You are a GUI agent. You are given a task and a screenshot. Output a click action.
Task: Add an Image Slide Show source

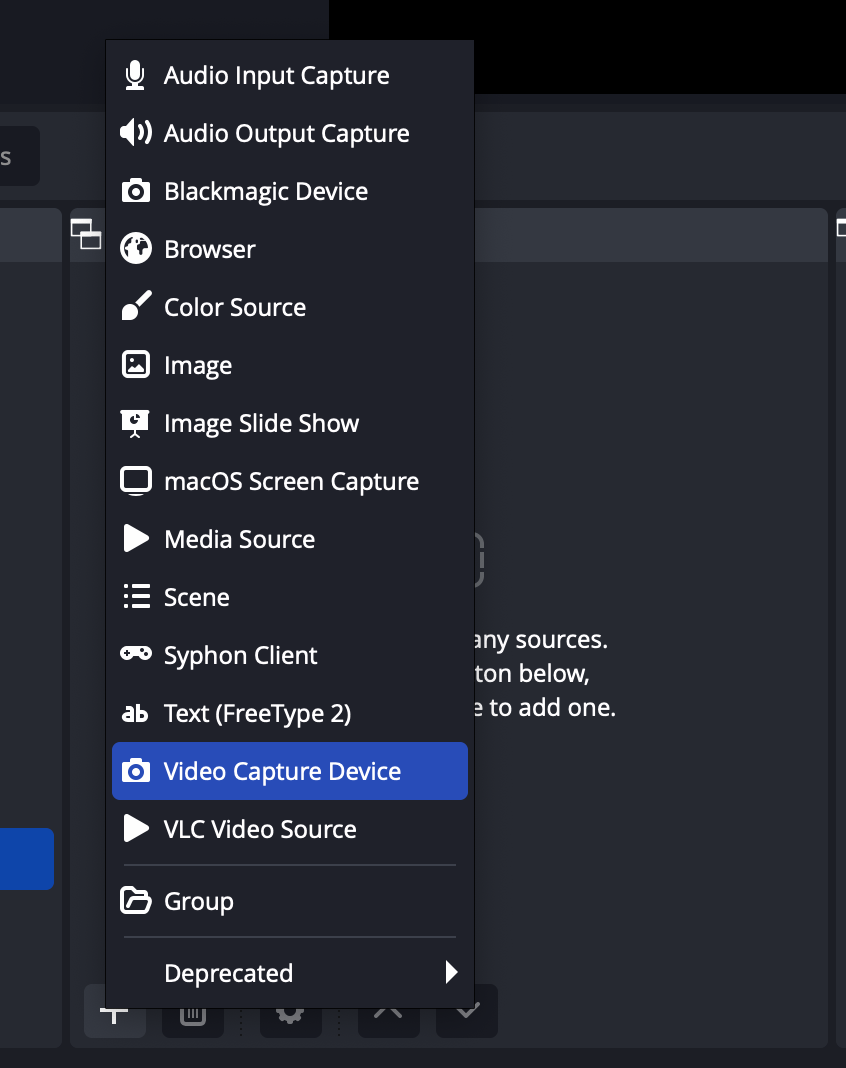[261, 423]
